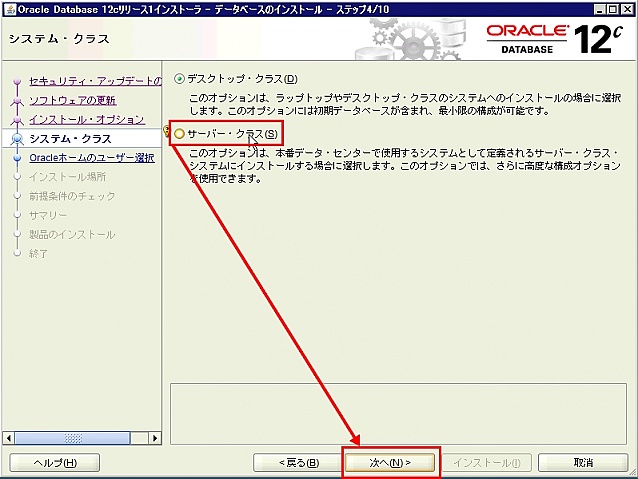Click the セキュリティ・アップデート step bullet icon
Screen dimensions: 638x479
17,81
